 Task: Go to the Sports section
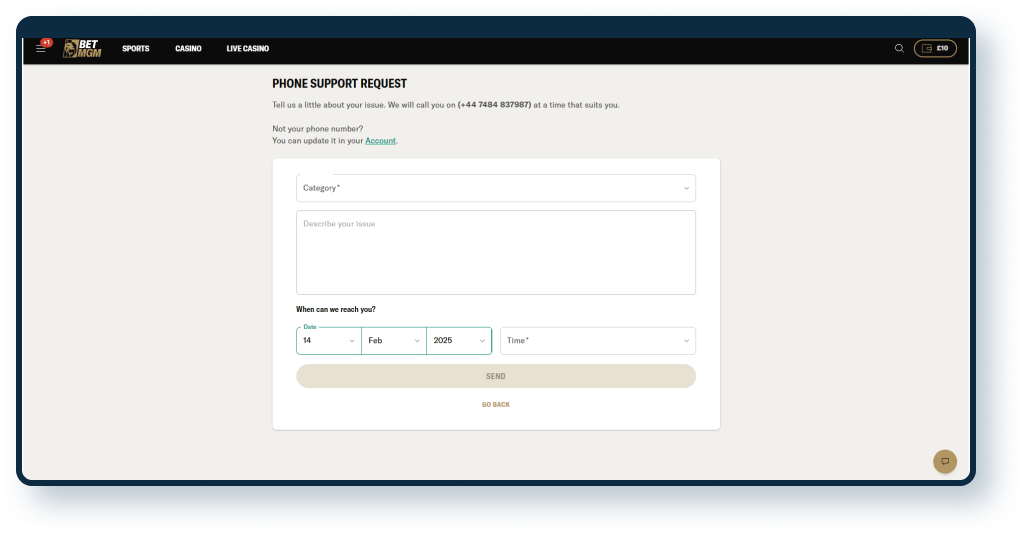point(135,49)
